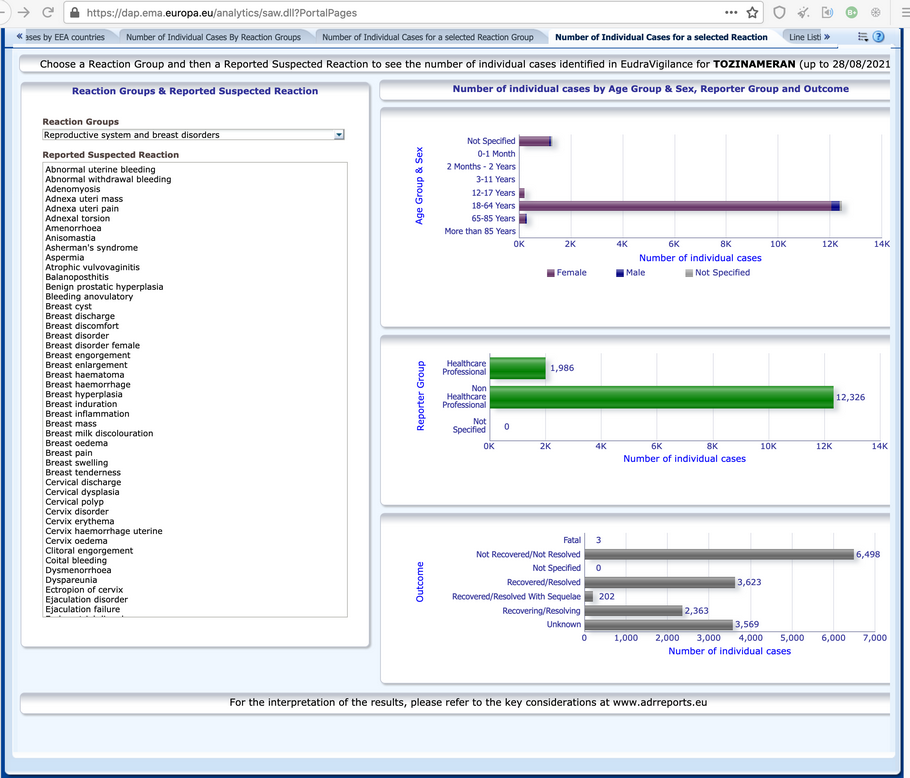The image size is (910, 778).
Task: Select 'Clitoral engorgement' reaction
Action: pos(89,551)
